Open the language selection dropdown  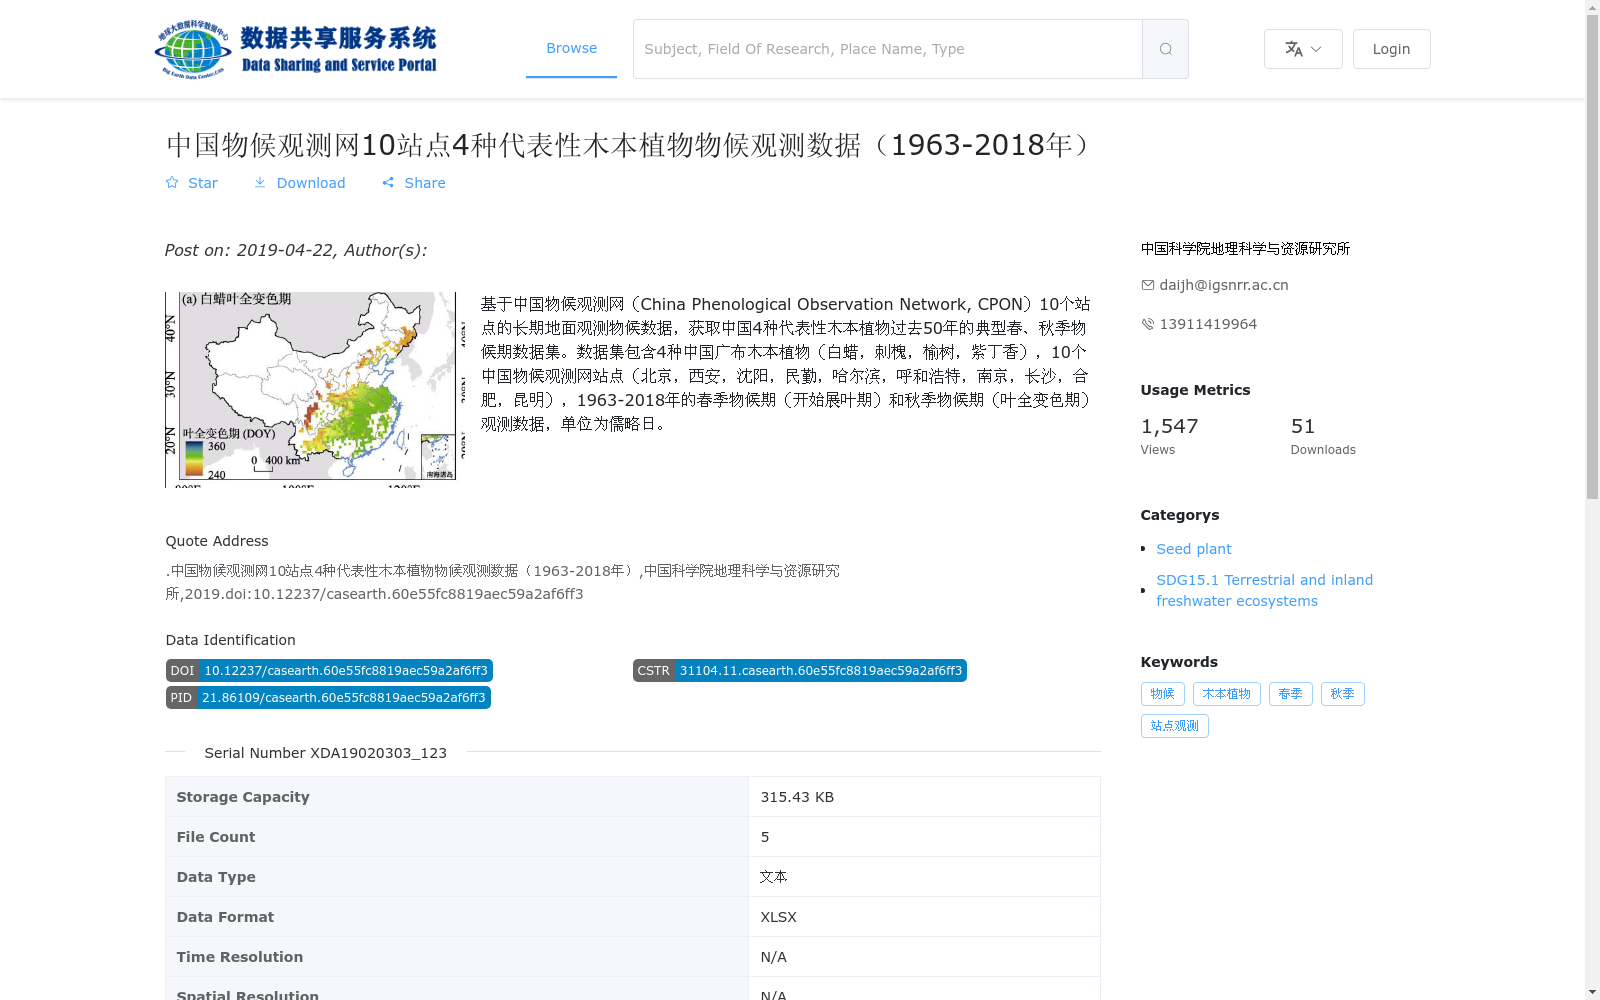[1303, 49]
